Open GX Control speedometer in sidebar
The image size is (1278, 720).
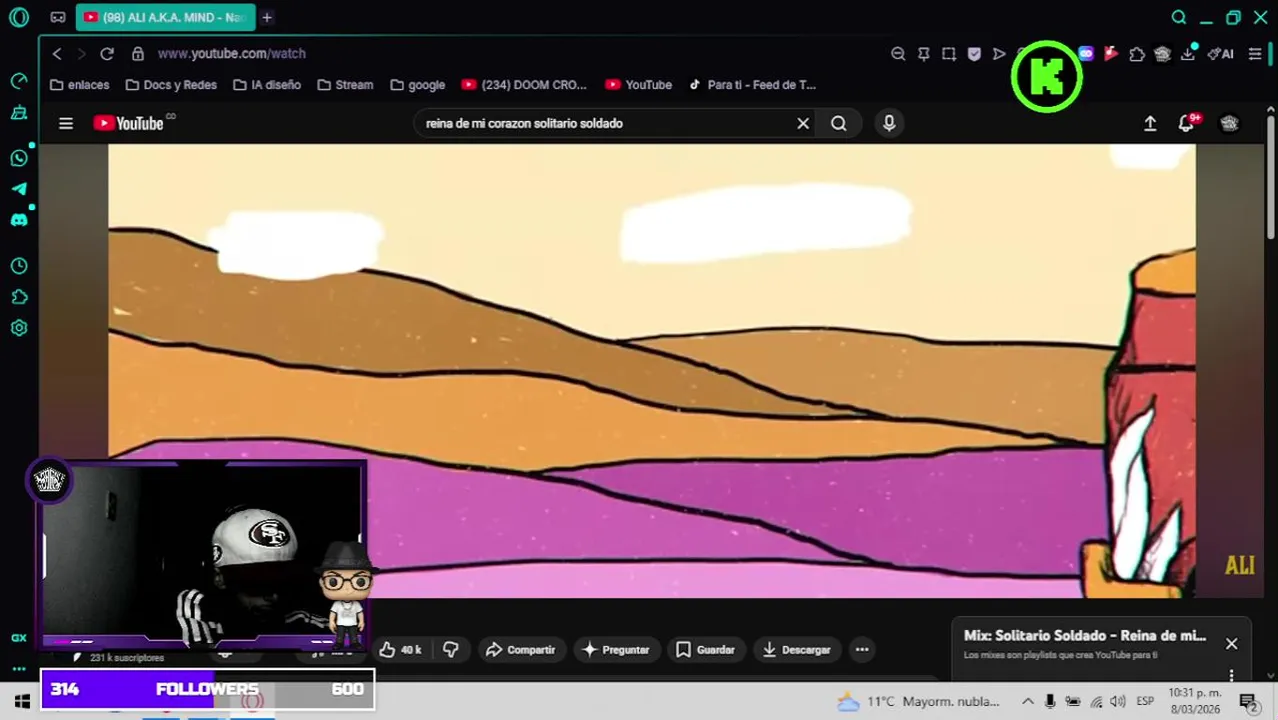(x=19, y=80)
